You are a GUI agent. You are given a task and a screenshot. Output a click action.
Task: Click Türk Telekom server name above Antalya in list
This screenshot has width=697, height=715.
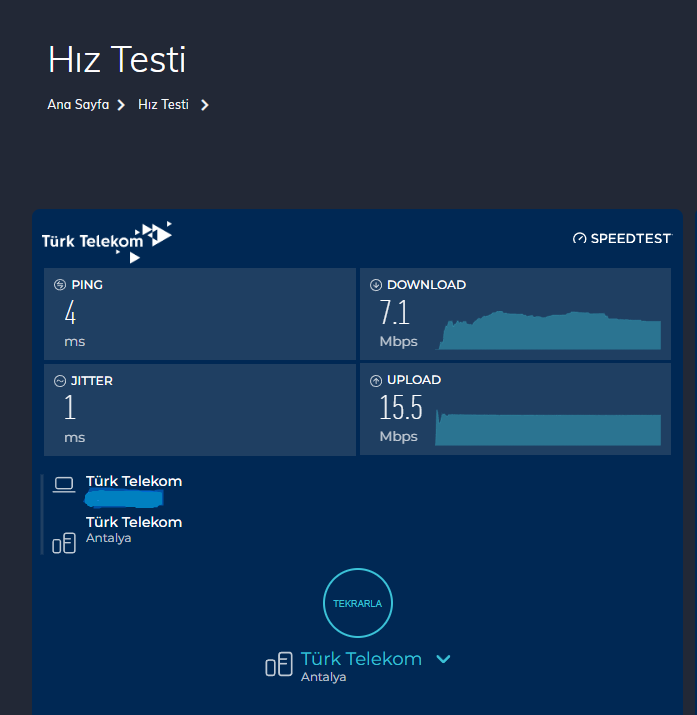[134, 522]
